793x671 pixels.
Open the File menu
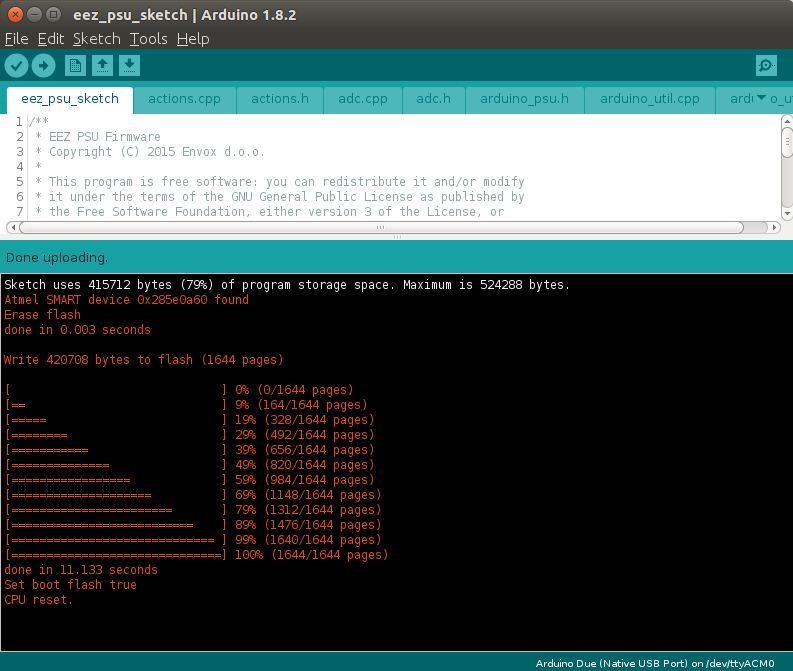(16, 39)
